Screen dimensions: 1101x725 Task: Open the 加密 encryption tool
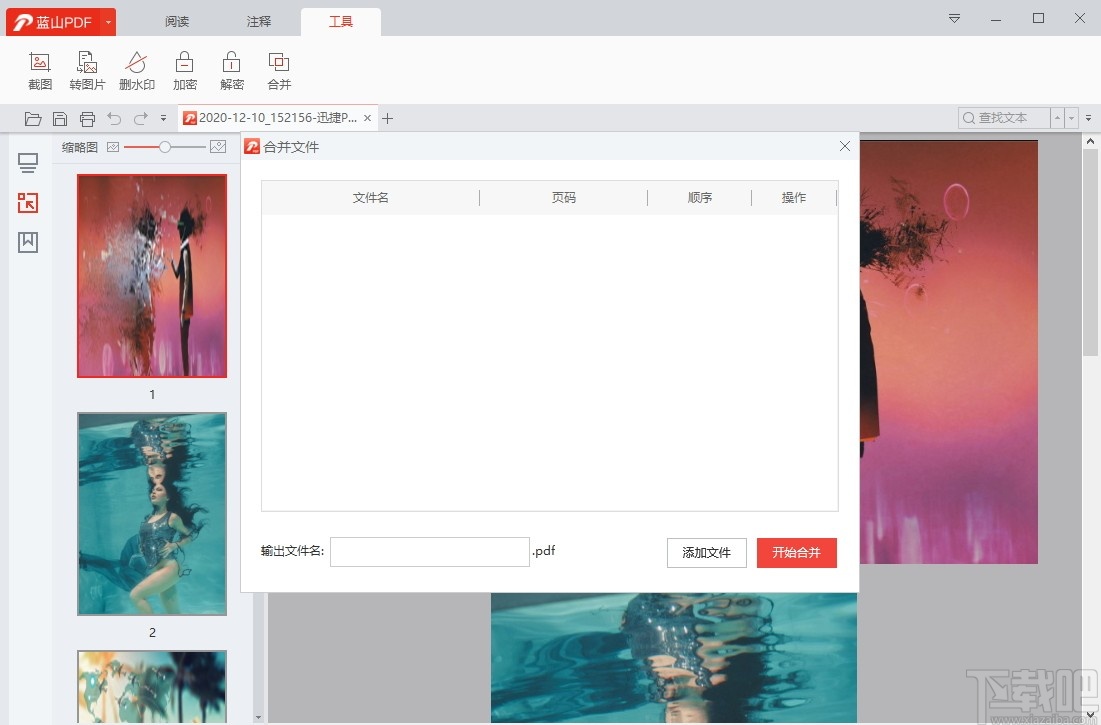pos(184,68)
